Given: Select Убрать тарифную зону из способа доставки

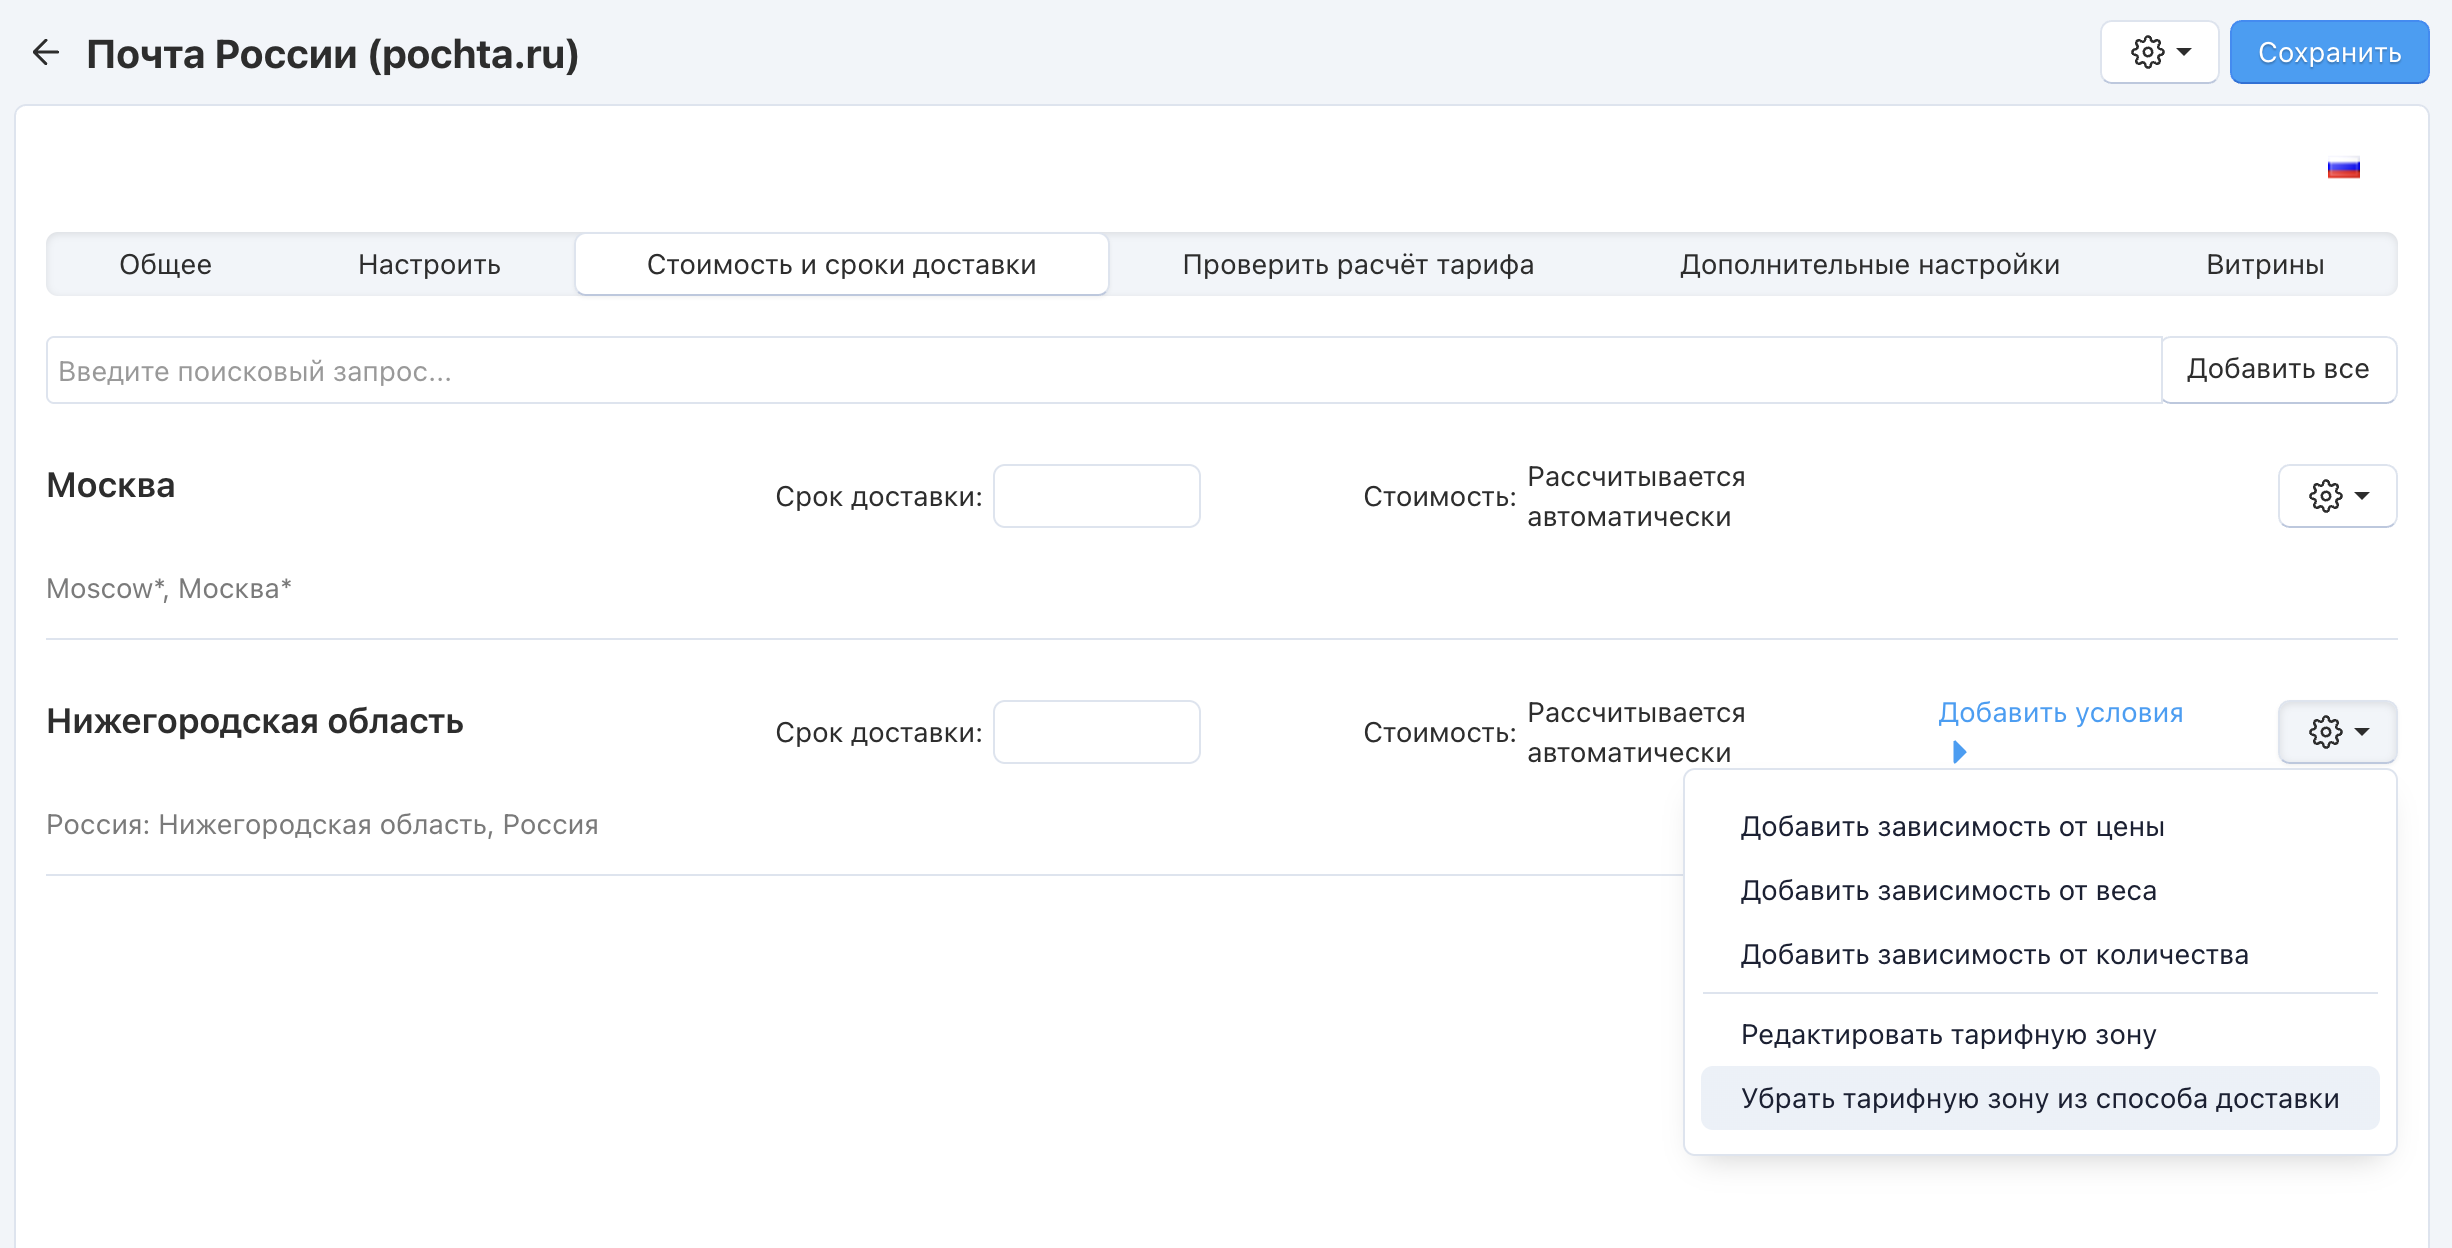Looking at the screenshot, I should coord(2039,1099).
